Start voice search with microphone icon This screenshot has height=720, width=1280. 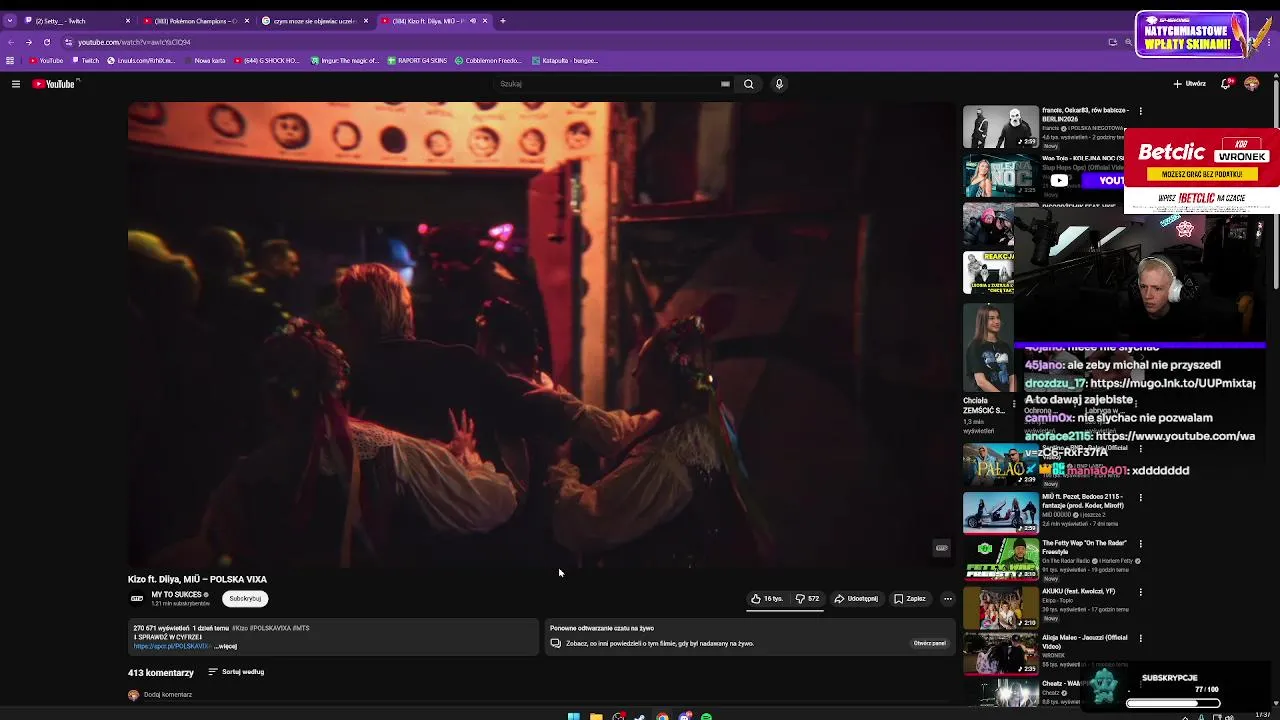click(779, 84)
